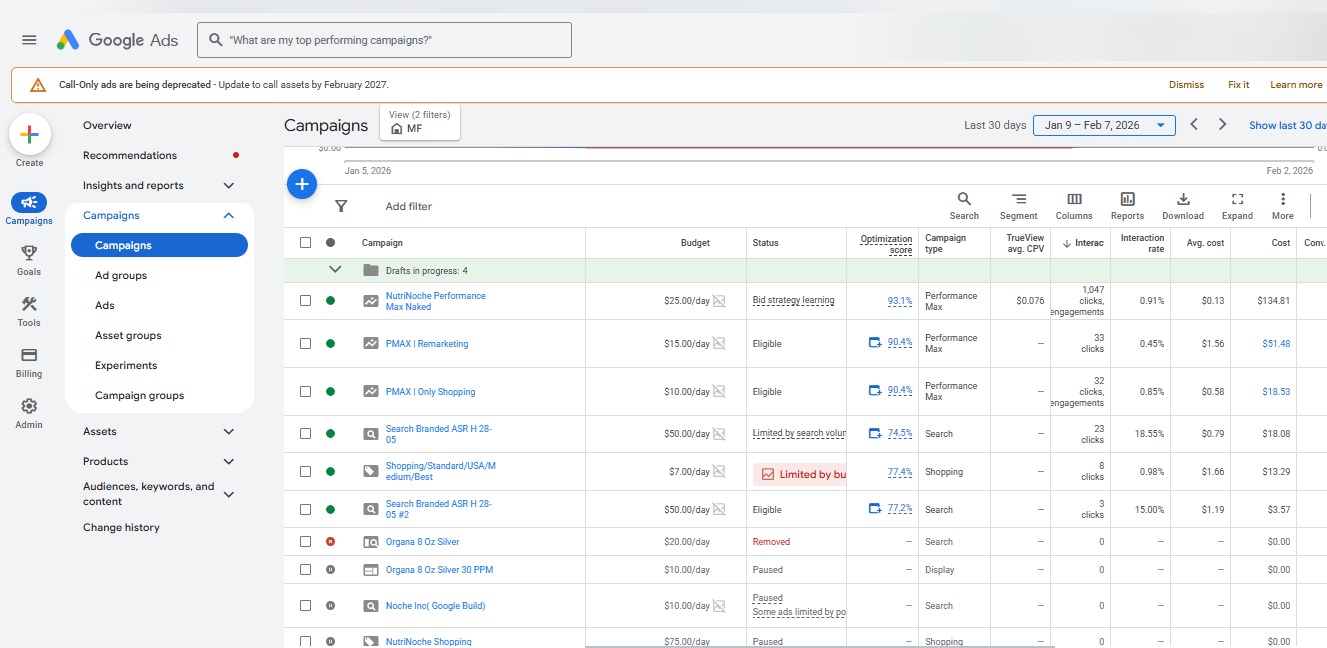Expand Audiences, keywords, and content
The height and width of the screenshot is (648, 1327).
click(229, 494)
